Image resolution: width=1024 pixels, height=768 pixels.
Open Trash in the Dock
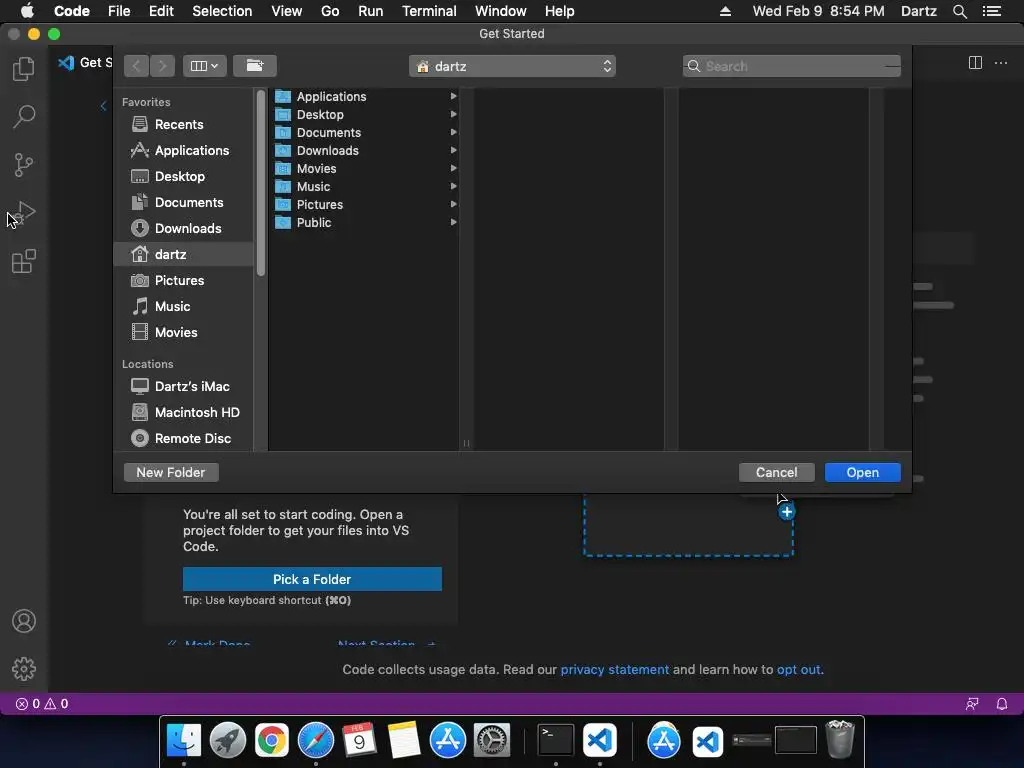tap(840, 739)
